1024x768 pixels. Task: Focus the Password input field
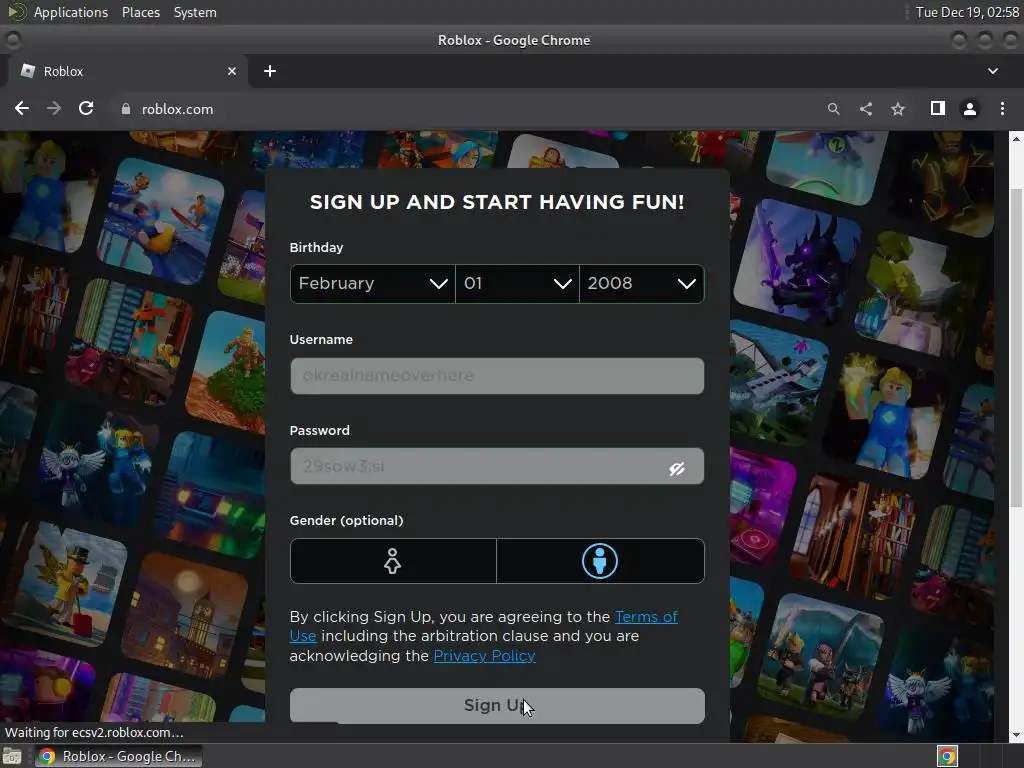[497, 466]
